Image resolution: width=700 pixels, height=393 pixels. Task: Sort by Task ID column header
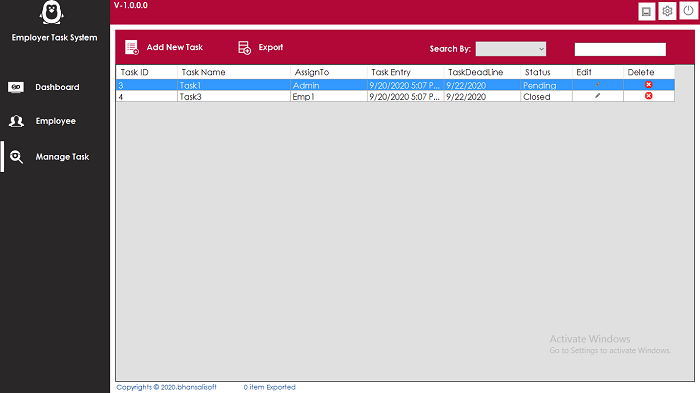pos(146,72)
